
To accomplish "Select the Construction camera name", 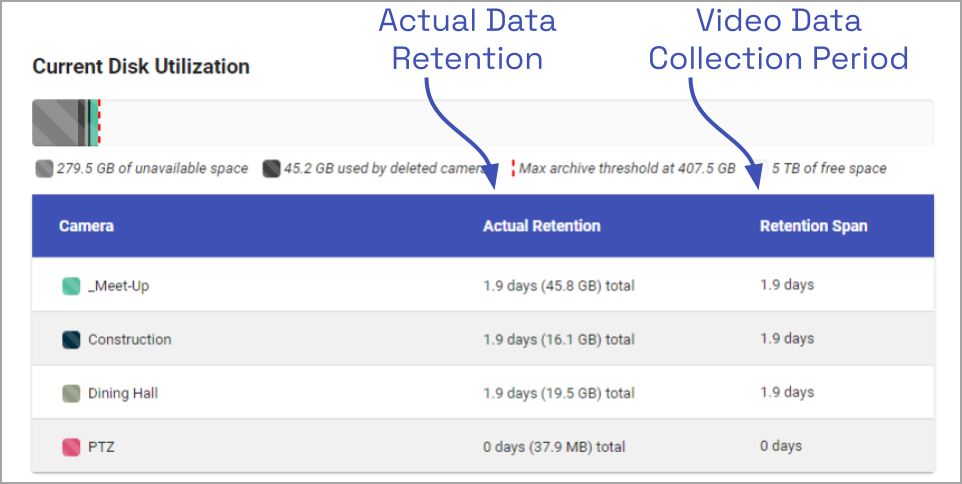I will coord(129,340).
